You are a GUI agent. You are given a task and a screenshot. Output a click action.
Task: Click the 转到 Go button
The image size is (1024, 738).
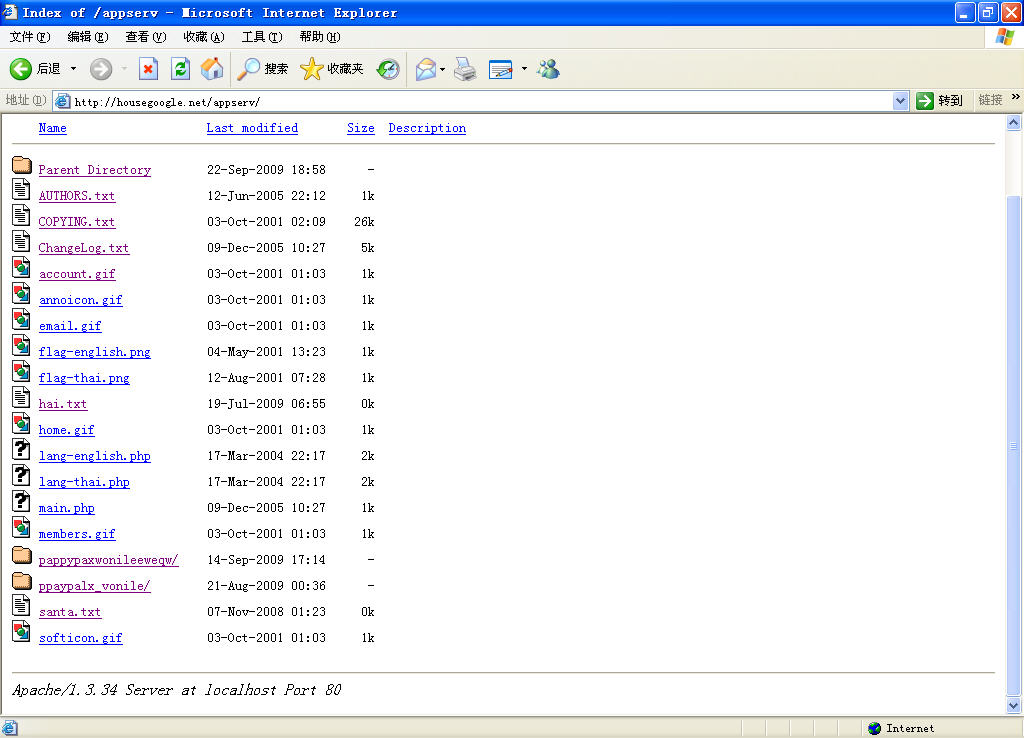click(940, 101)
